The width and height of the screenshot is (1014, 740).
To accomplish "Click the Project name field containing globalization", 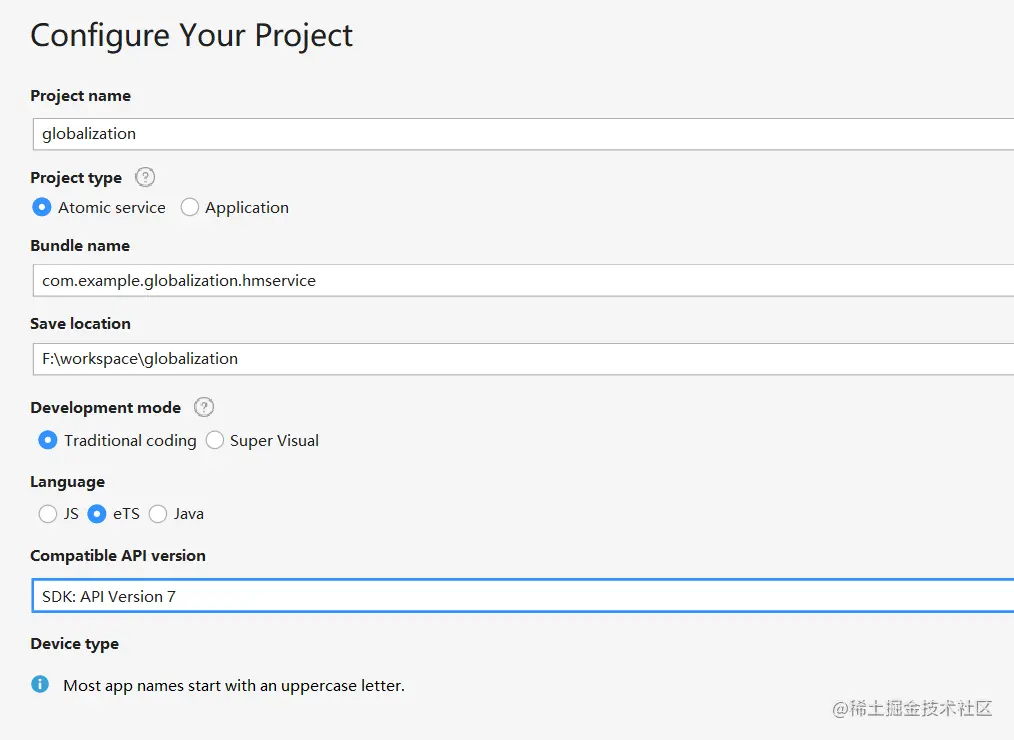I will point(522,133).
